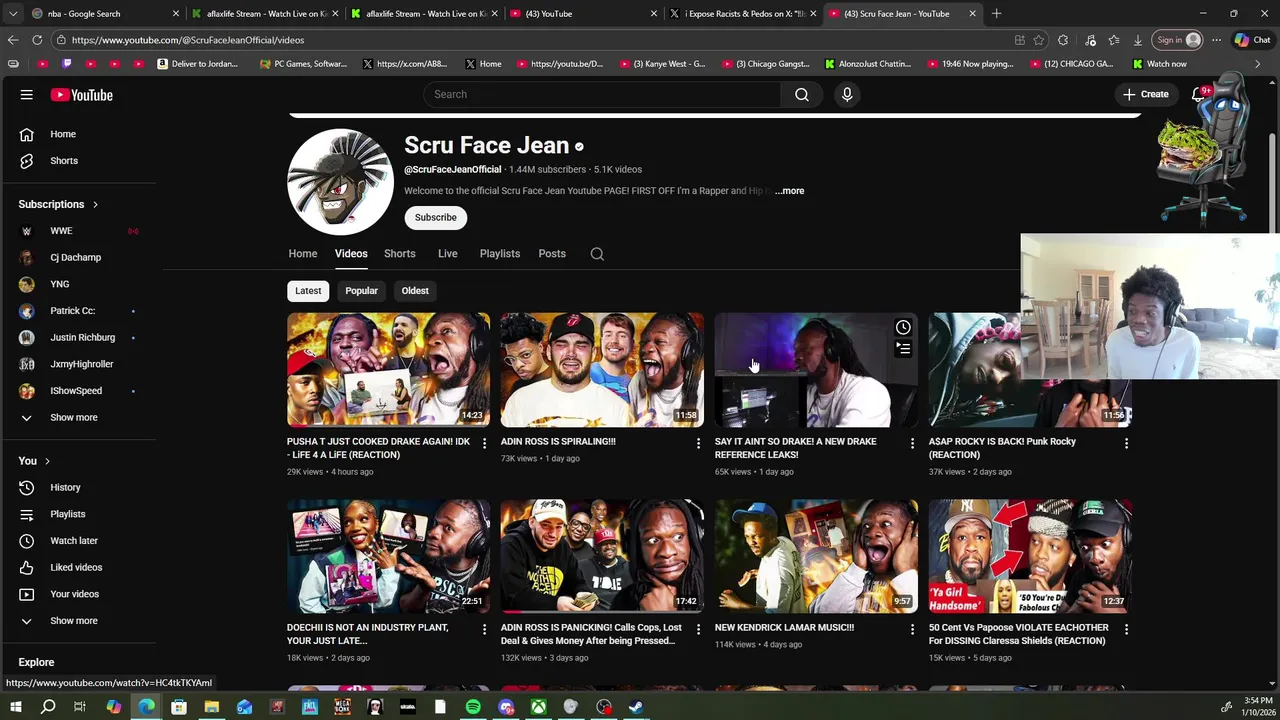
Task: Sort videos by Oldest
Action: click(415, 291)
